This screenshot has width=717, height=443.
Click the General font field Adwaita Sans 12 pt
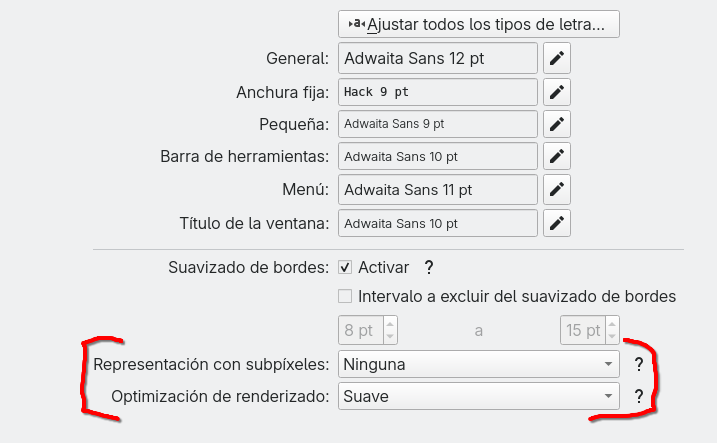tap(438, 58)
